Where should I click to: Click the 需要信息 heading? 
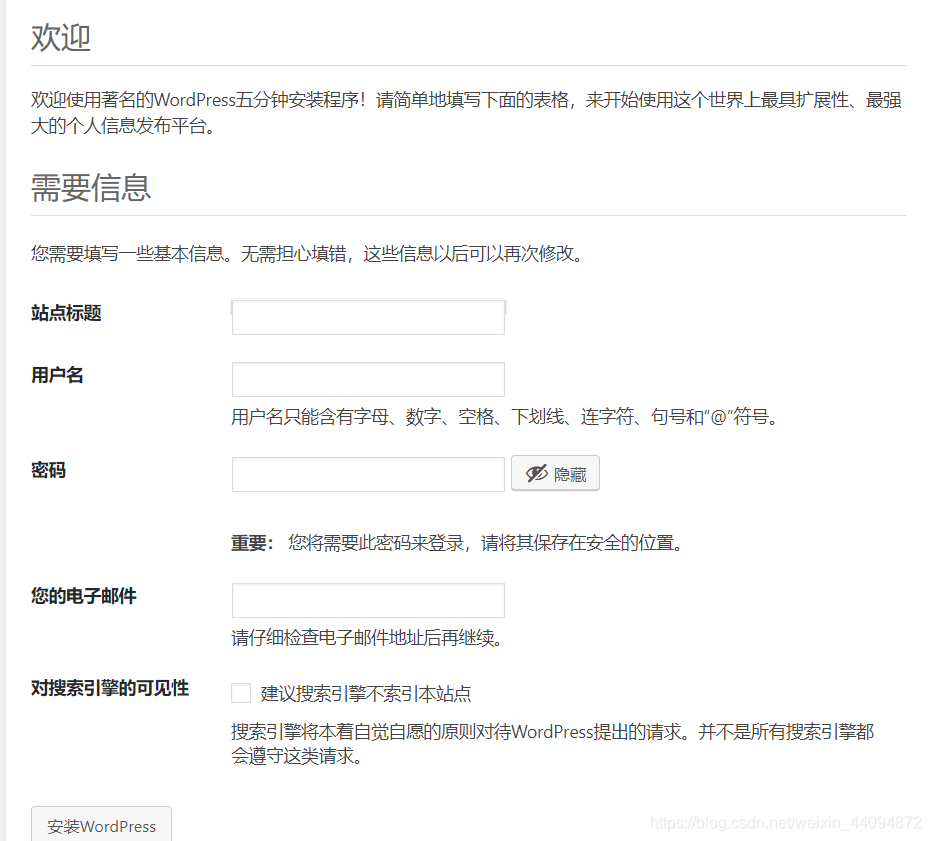[91, 188]
